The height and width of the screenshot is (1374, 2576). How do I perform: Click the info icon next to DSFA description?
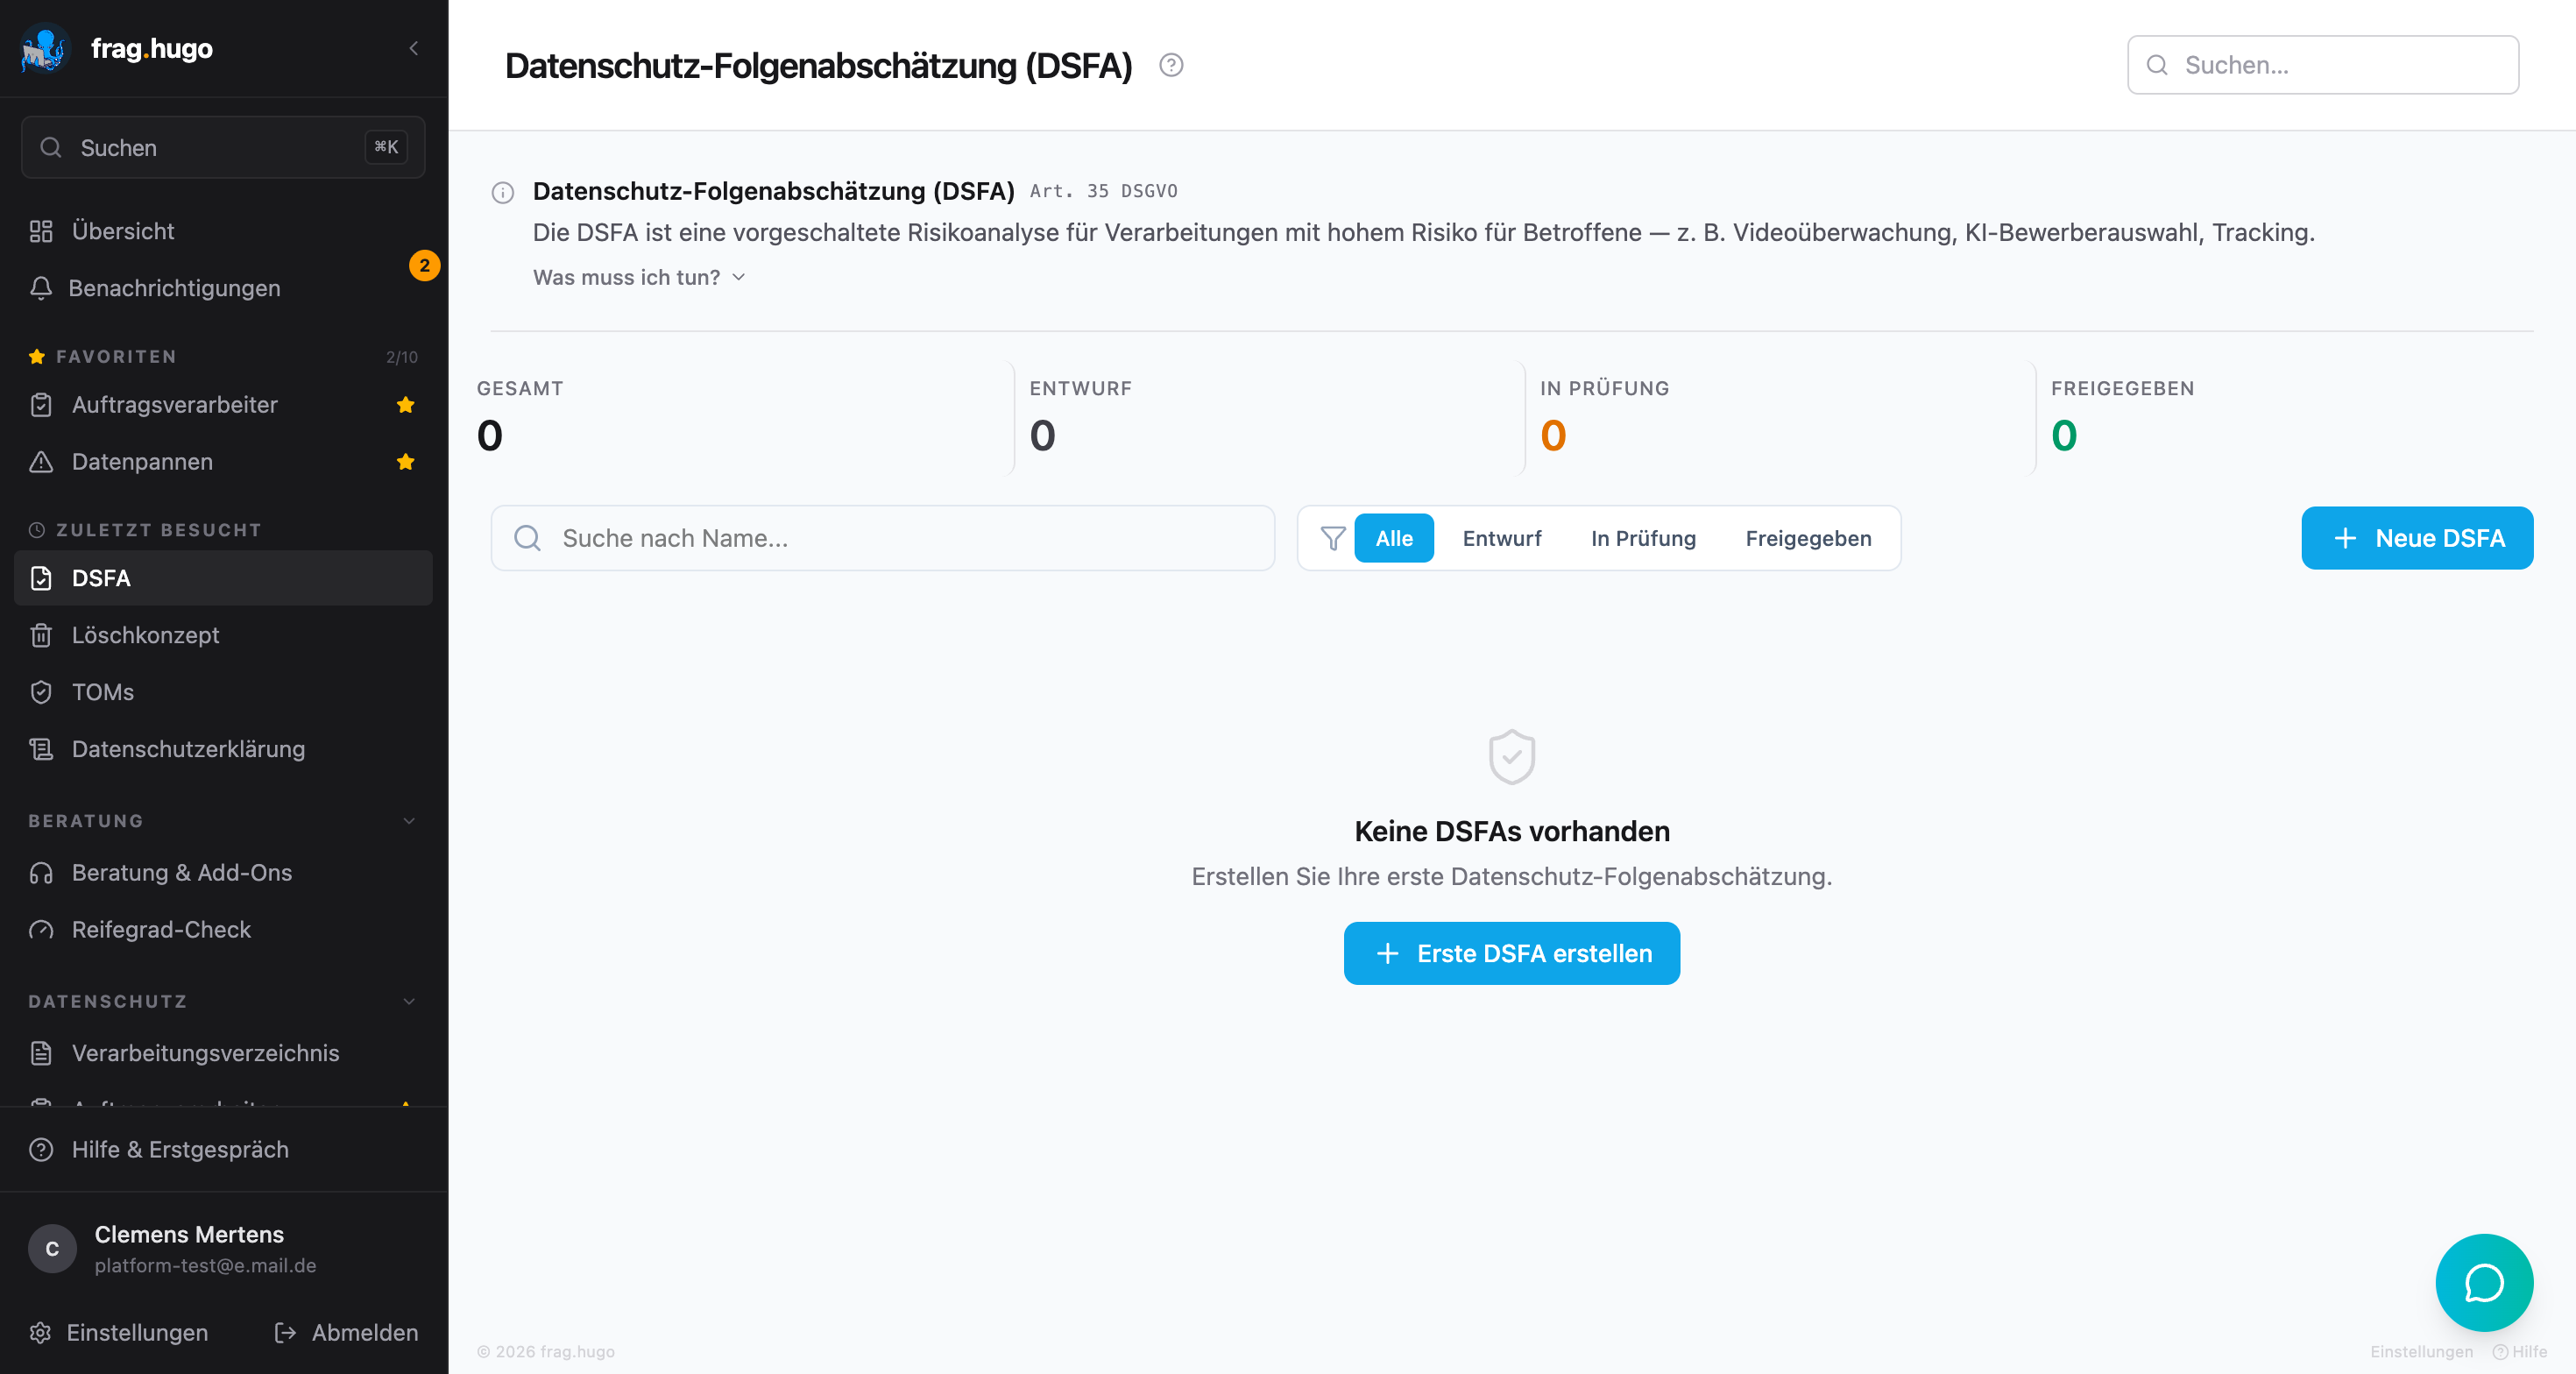503,192
